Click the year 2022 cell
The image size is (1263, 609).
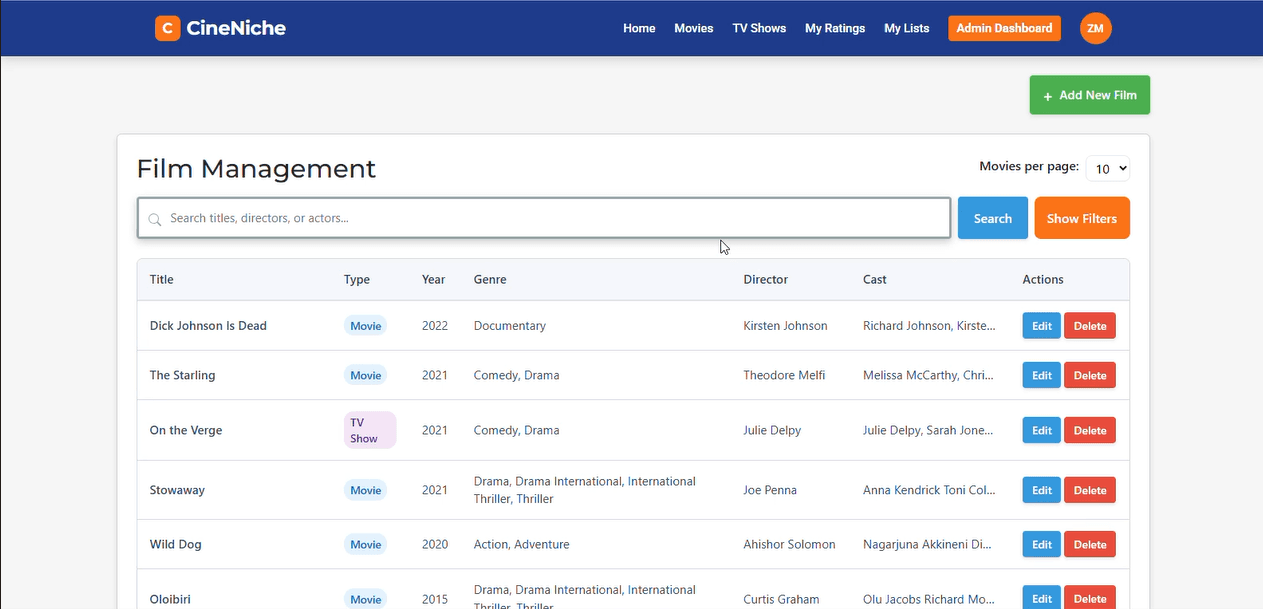click(435, 326)
